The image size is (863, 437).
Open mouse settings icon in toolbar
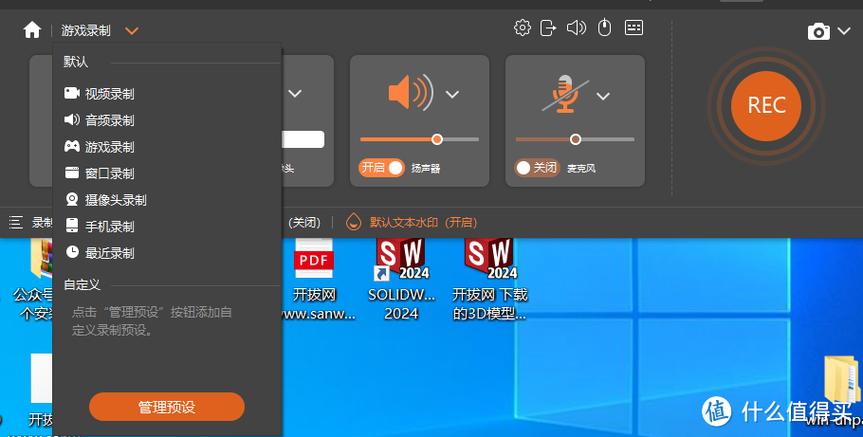click(x=604, y=28)
